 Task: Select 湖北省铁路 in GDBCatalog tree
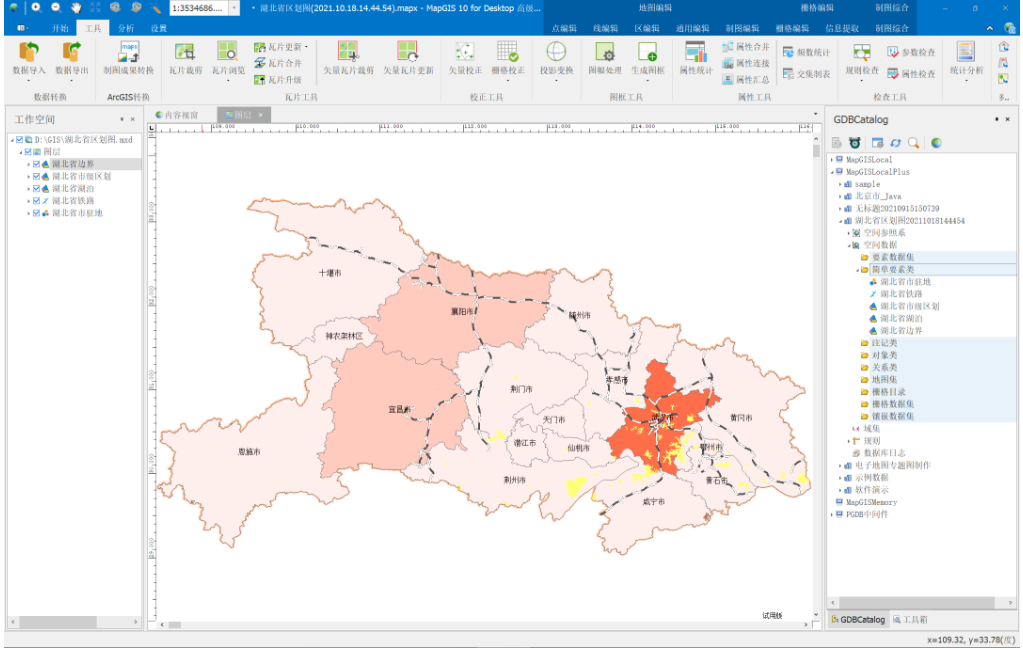901,294
